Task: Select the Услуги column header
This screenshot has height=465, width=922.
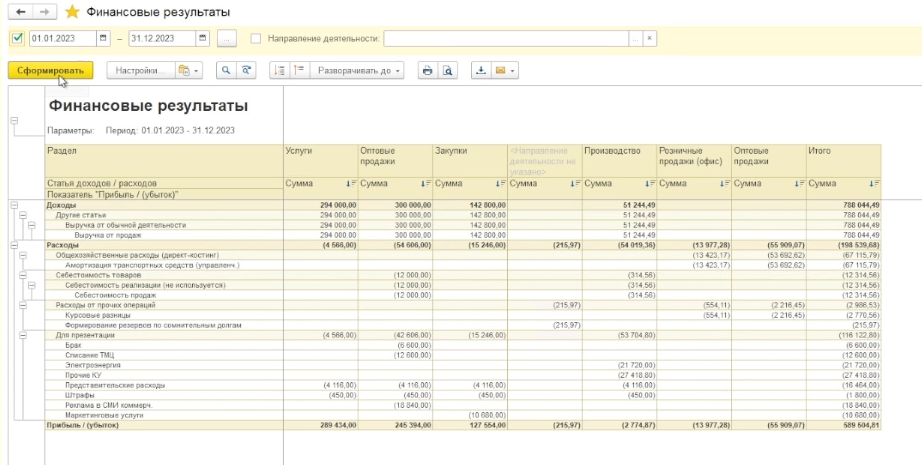Action: [x=321, y=160]
